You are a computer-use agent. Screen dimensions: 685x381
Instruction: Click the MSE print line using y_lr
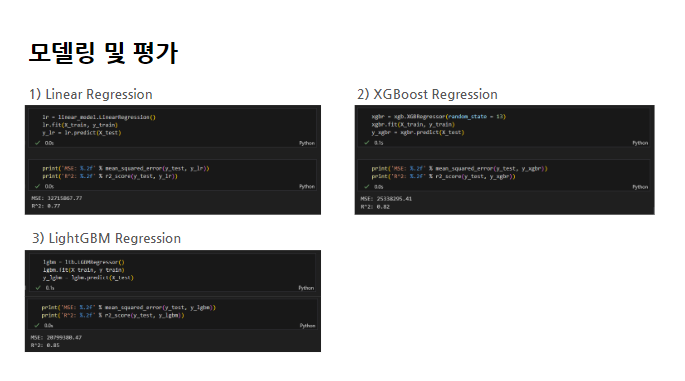pos(126,168)
